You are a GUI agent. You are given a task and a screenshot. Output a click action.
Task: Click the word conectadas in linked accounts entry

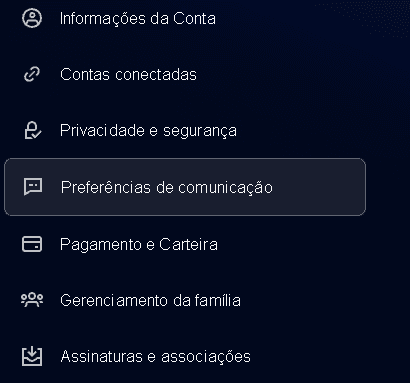(x=156, y=74)
